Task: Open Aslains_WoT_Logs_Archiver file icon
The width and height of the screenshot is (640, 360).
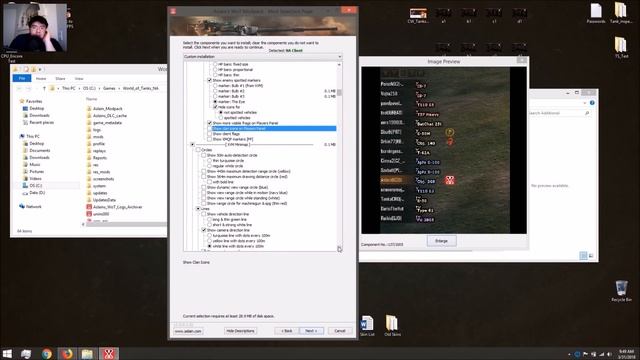Action: click(89, 207)
